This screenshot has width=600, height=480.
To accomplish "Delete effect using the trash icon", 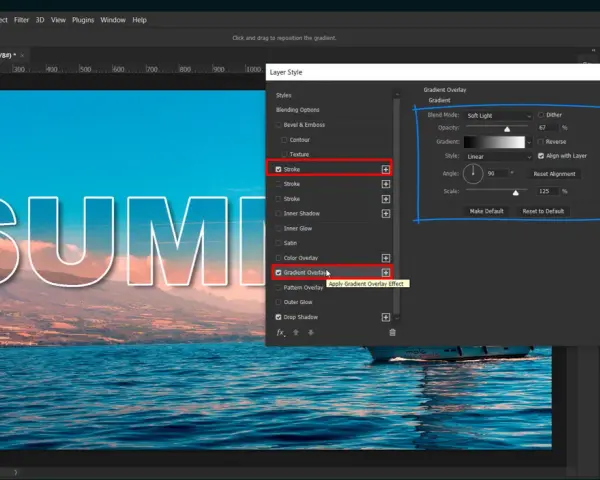I will click(x=392, y=332).
